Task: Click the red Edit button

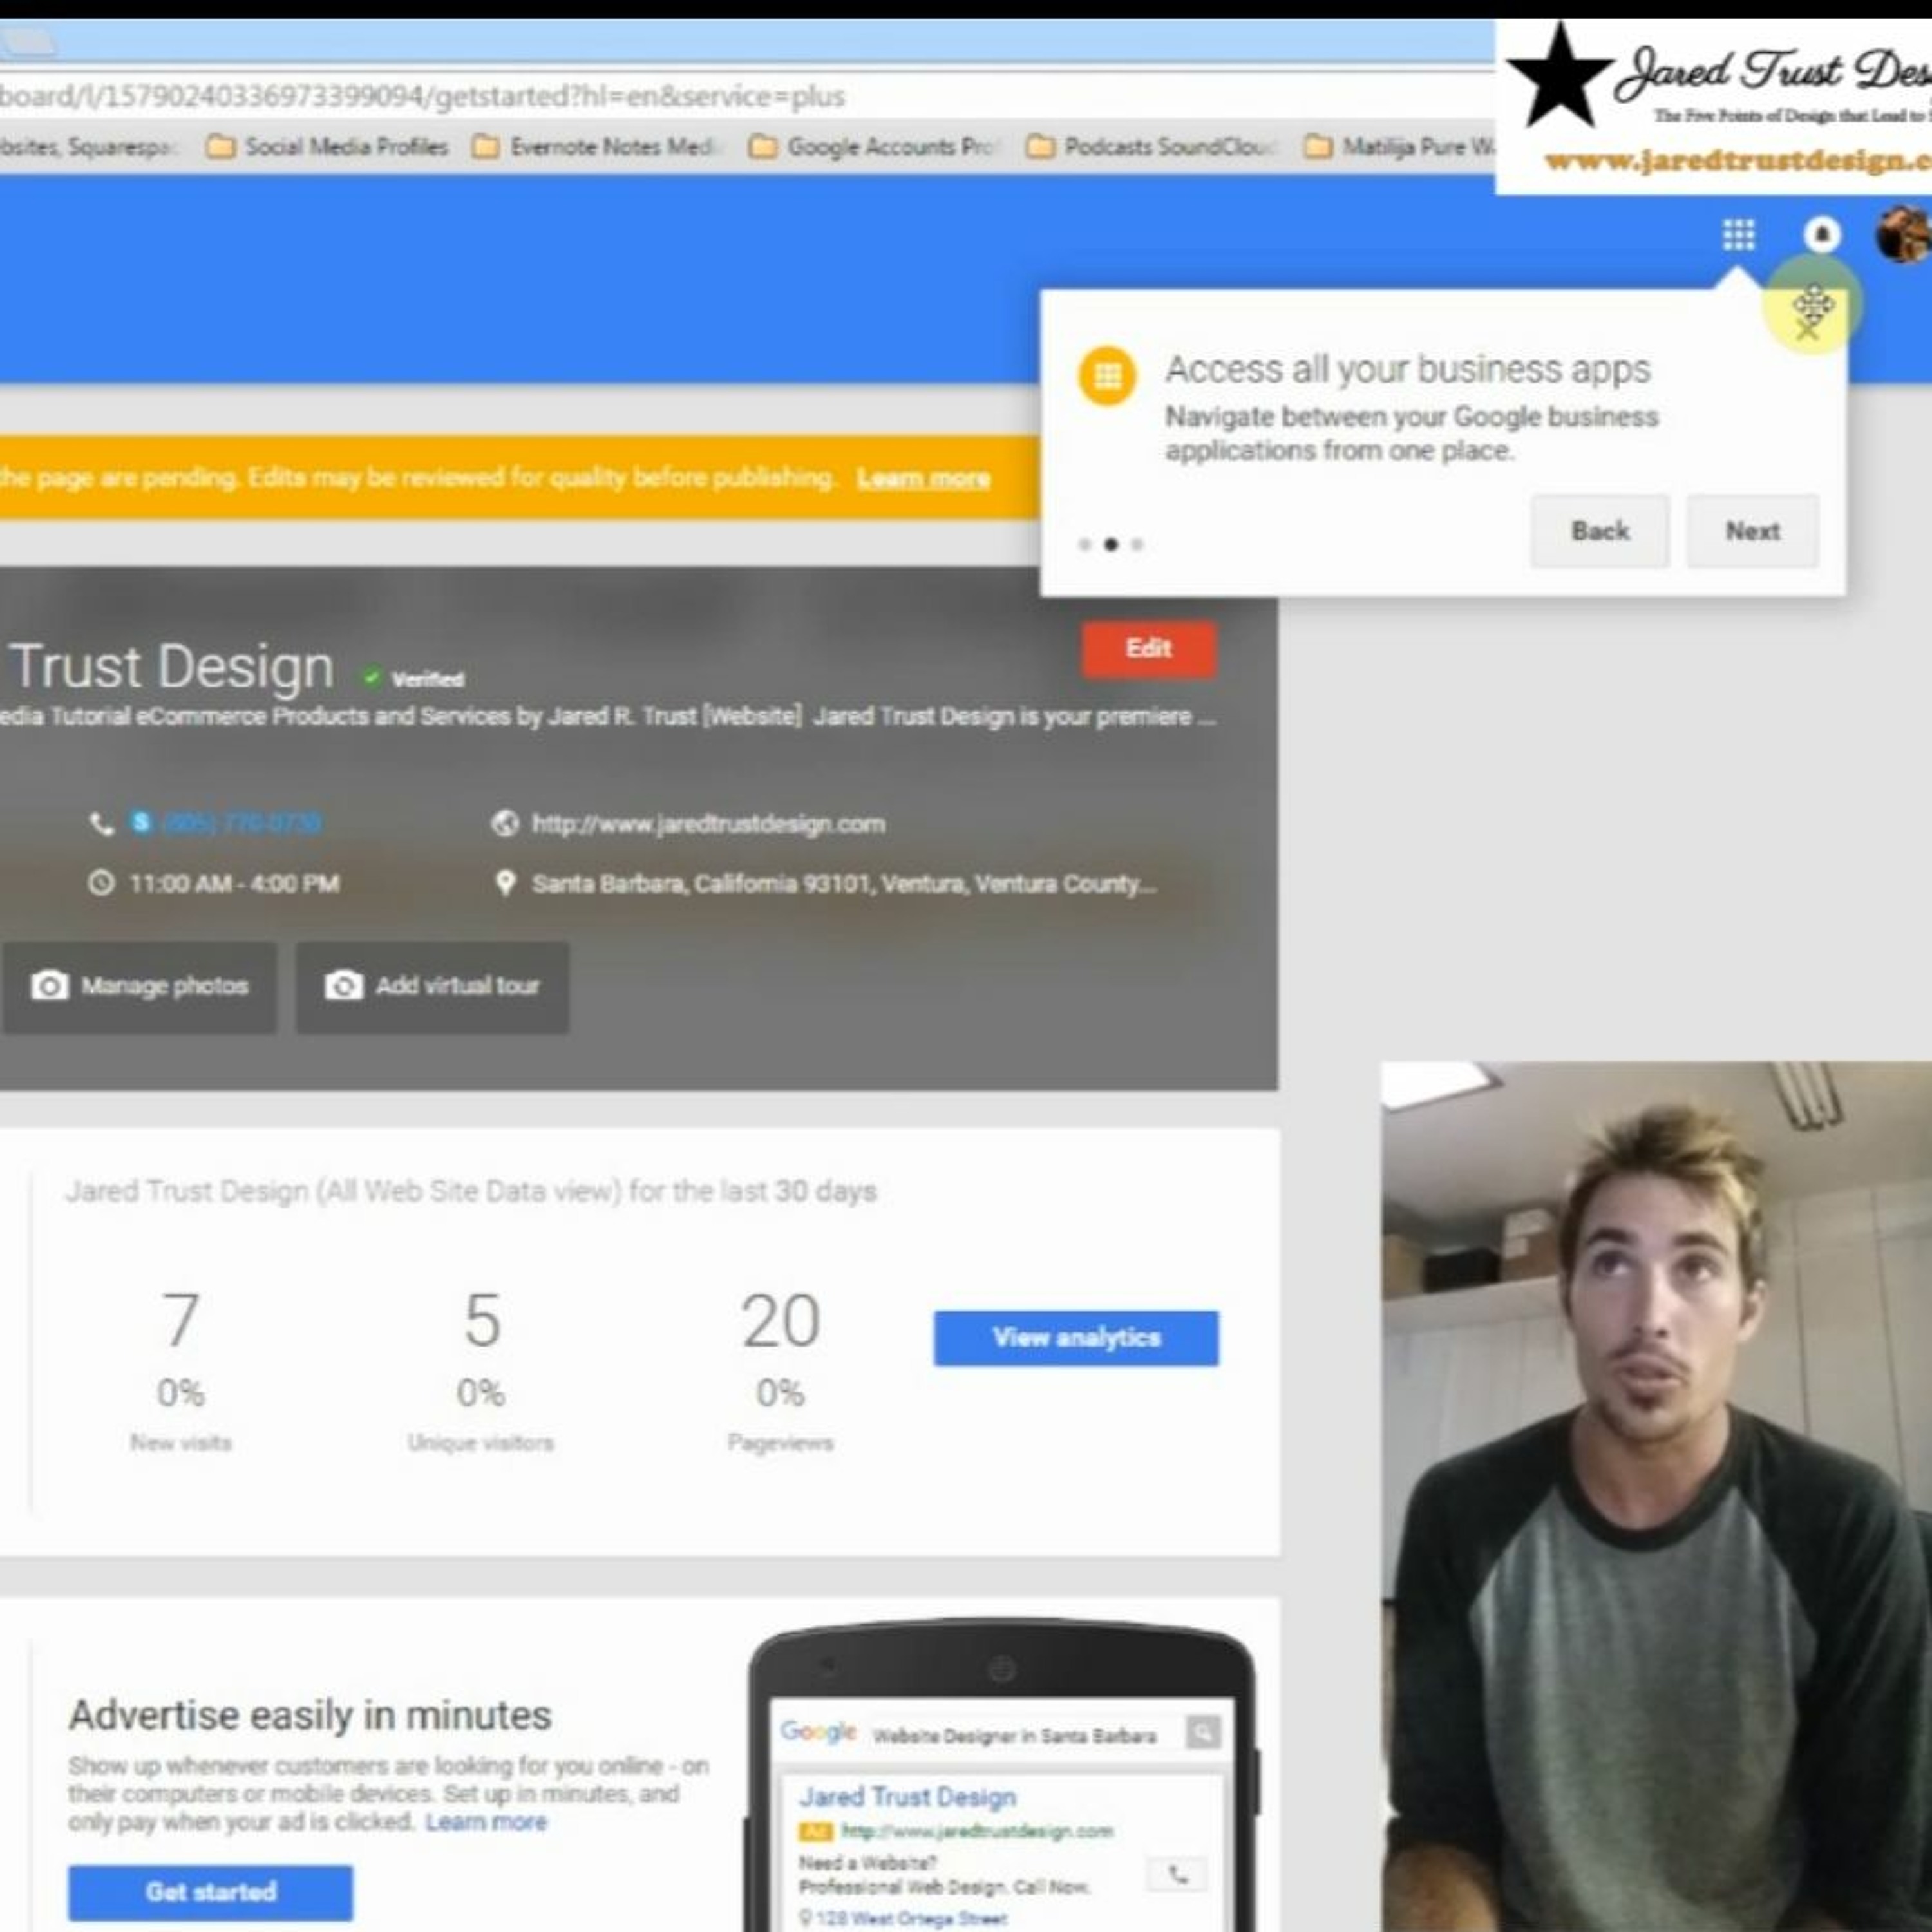Action: tap(1148, 649)
